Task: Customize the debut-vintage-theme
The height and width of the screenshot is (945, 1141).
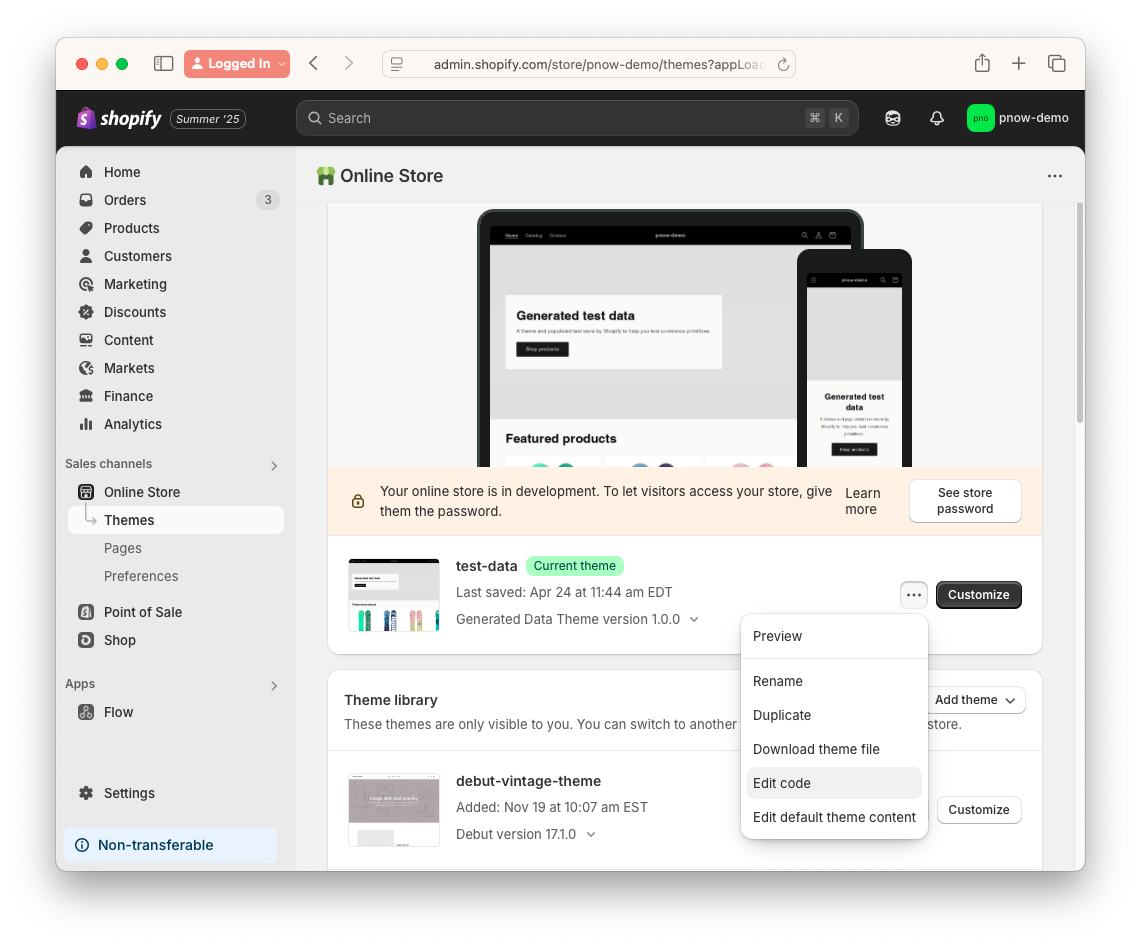Action: point(979,810)
